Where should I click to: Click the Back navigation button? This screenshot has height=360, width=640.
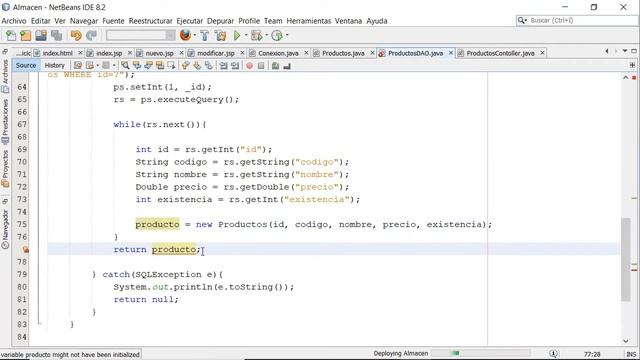pyautogui.click(x=90, y=65)
